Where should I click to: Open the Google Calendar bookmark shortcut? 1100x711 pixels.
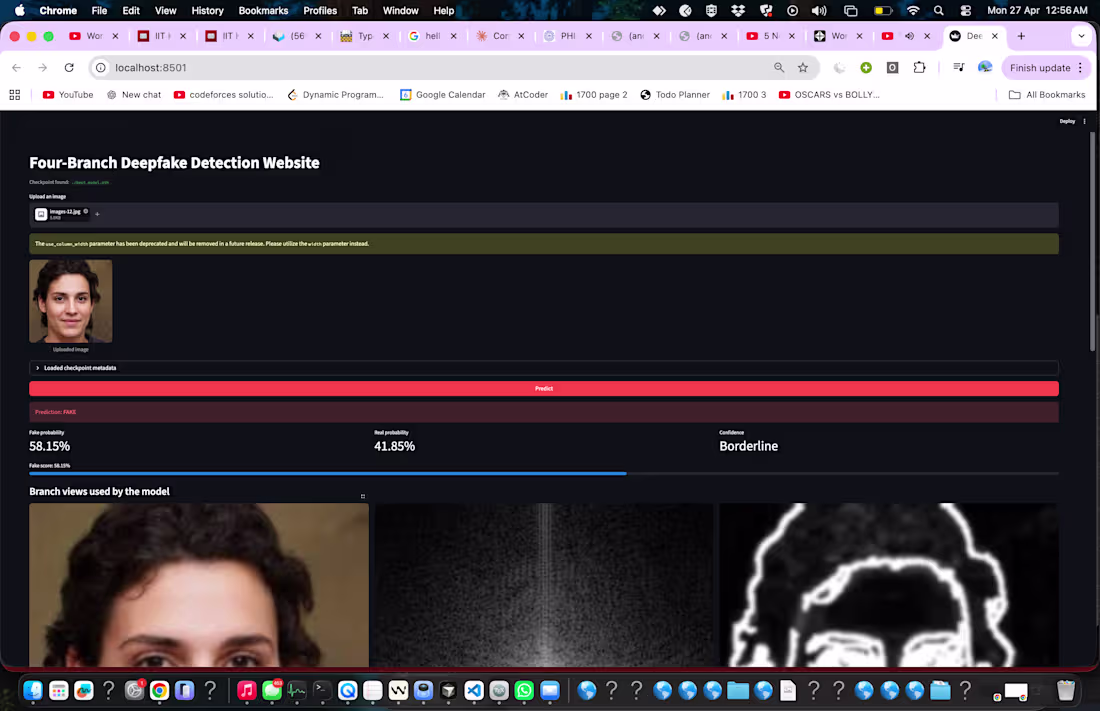pos(443,94)
